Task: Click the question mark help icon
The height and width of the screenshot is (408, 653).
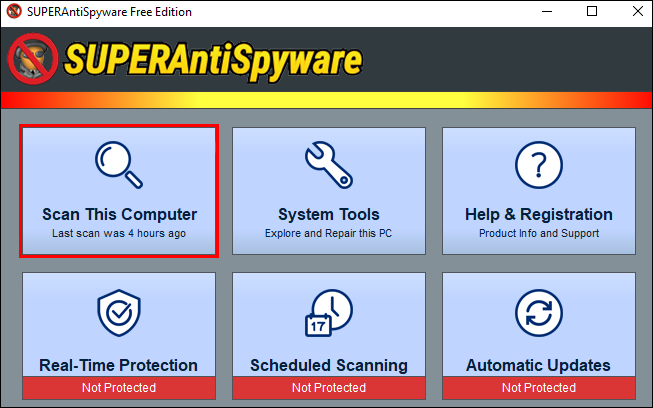Action: pyautogui.click(x=539, y=165)
